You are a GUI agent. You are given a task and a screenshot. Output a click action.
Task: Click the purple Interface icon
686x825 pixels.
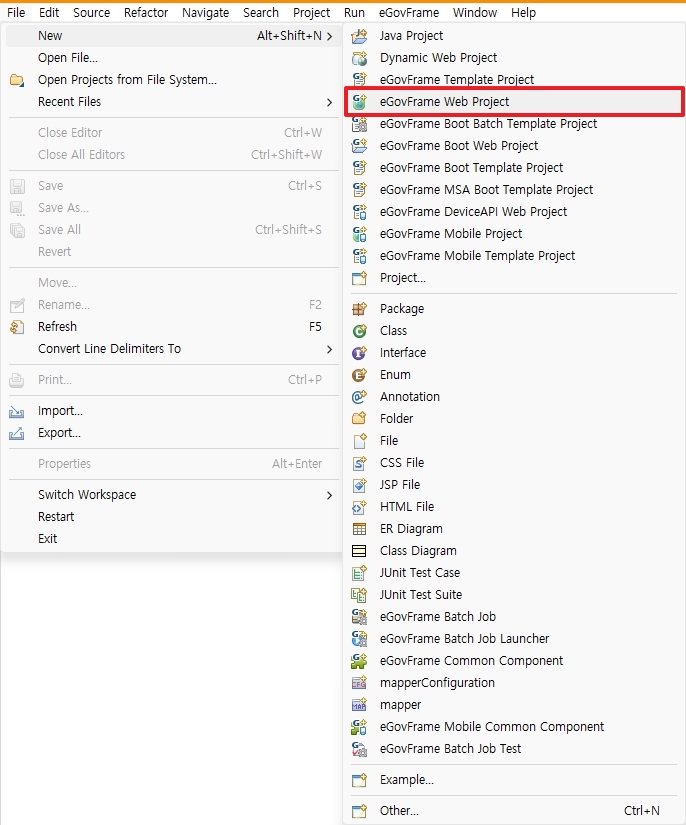tap(359, 353)
